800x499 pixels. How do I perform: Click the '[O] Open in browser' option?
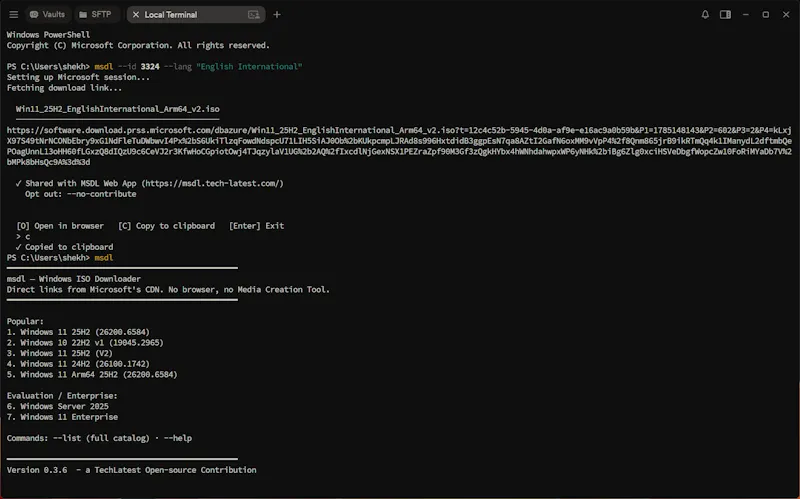(60, 226)
